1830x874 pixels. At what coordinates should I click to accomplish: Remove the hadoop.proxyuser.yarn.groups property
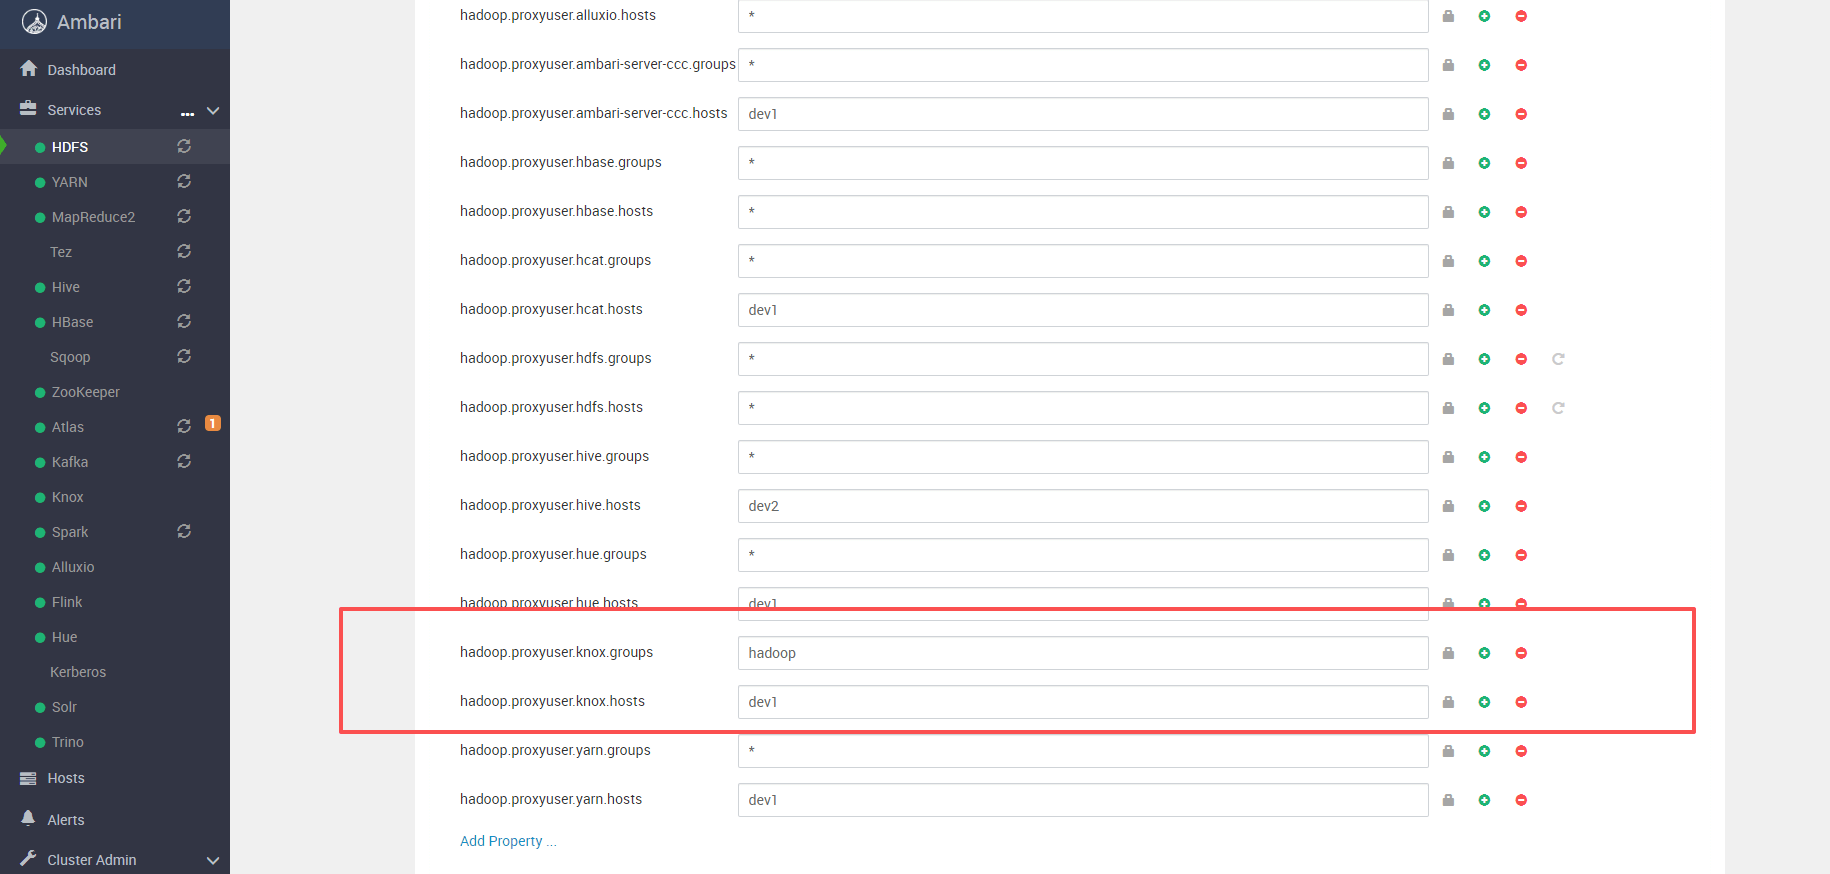point(1521,751)
